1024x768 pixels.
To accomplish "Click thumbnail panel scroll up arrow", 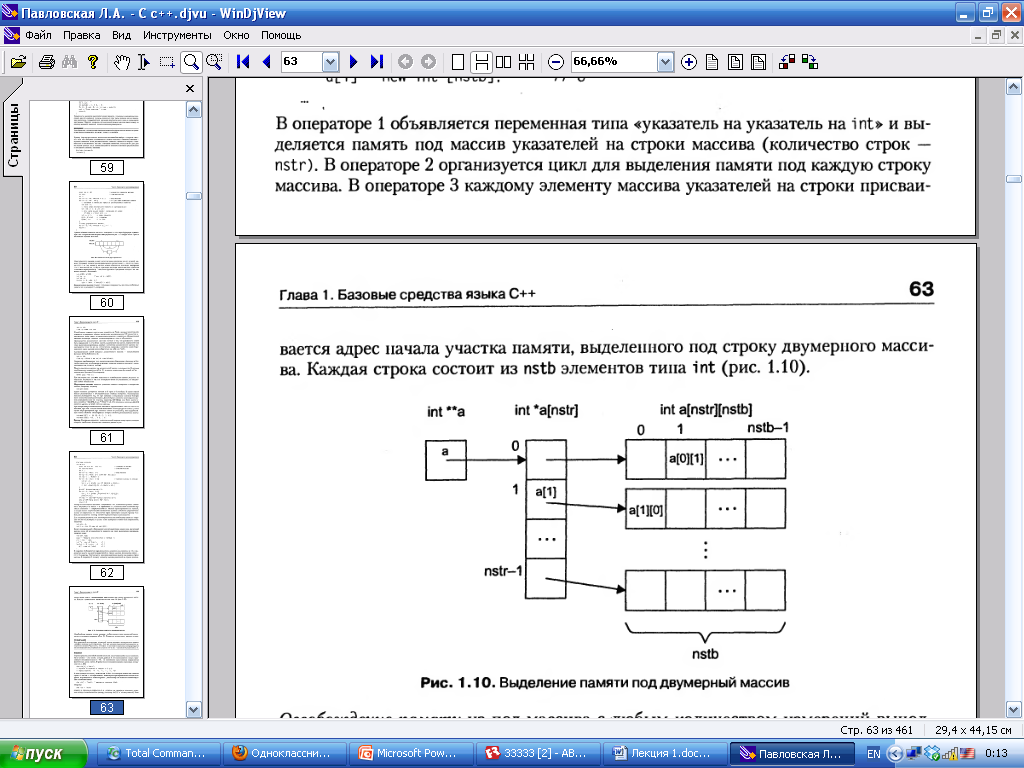I will [193, 109].
